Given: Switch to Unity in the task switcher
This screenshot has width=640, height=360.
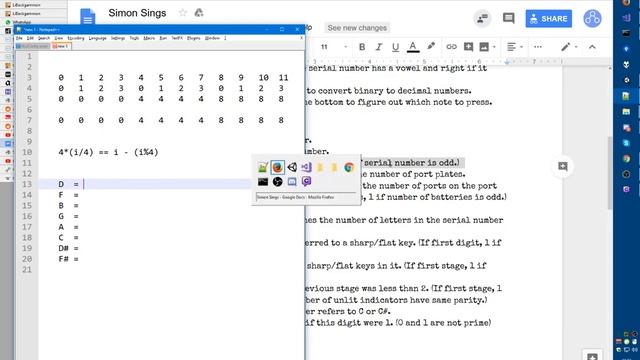Looking at the screenshot, I should pyautogui.click(x=292, y=167).
